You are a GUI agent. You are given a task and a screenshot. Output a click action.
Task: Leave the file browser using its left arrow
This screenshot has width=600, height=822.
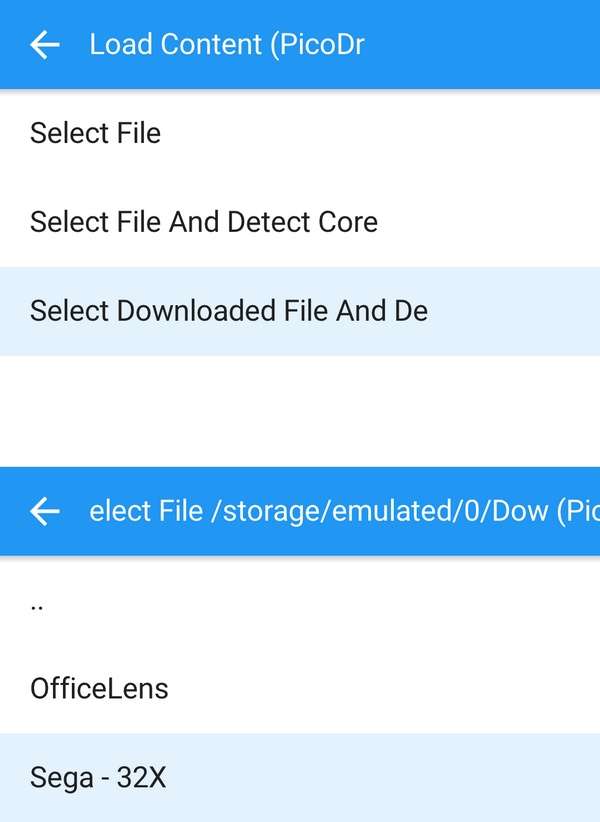click(45, 511)
